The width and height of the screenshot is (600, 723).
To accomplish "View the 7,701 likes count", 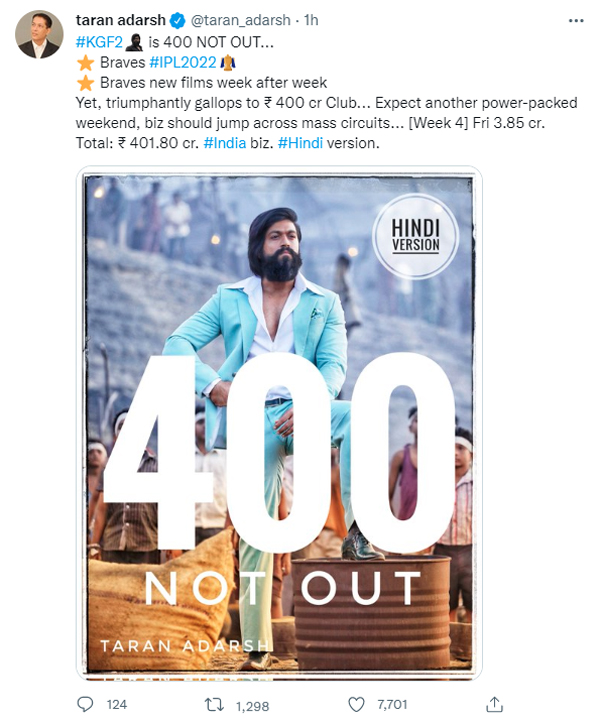I will pos(392,705).
